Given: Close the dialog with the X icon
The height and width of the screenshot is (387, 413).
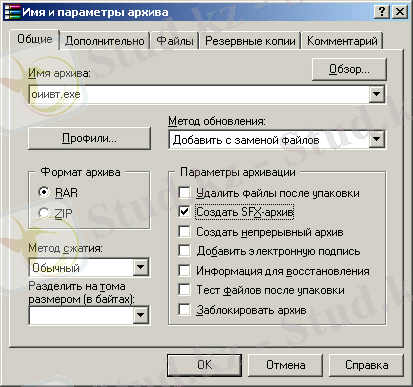Looking at the screenshot, I should pos(400,12).
